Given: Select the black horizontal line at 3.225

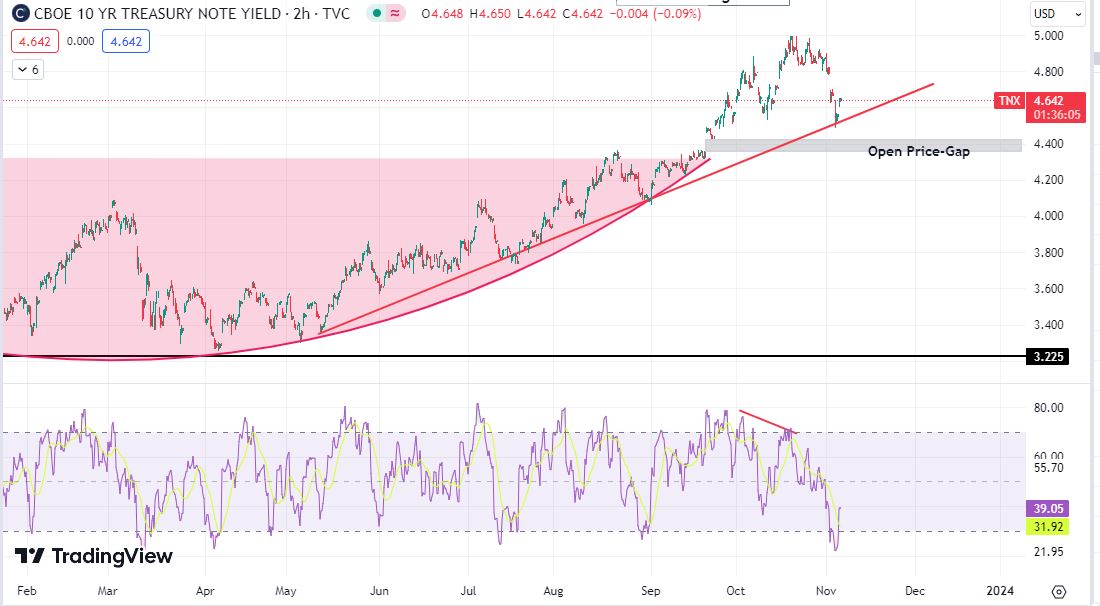Looking at the screenshot, I should (514, 356).
